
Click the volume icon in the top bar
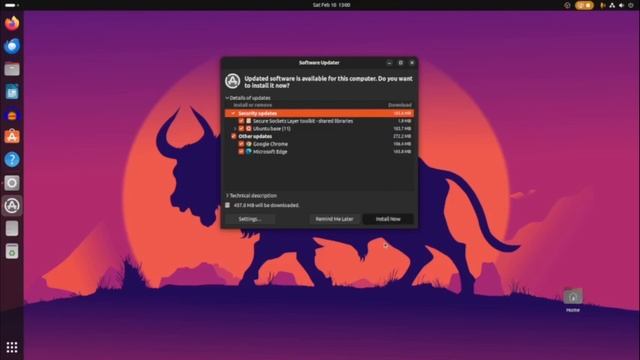click(x=622, y=5)
